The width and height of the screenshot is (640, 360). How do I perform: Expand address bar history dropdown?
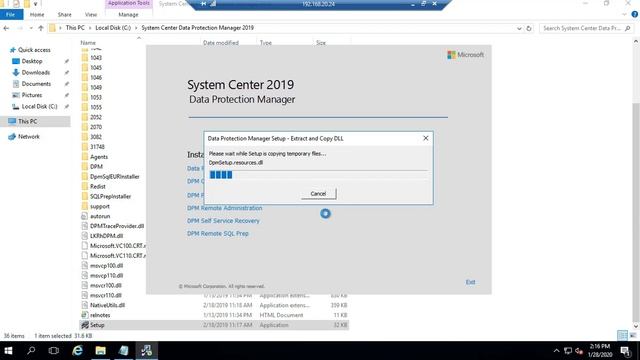coord(519,29)
